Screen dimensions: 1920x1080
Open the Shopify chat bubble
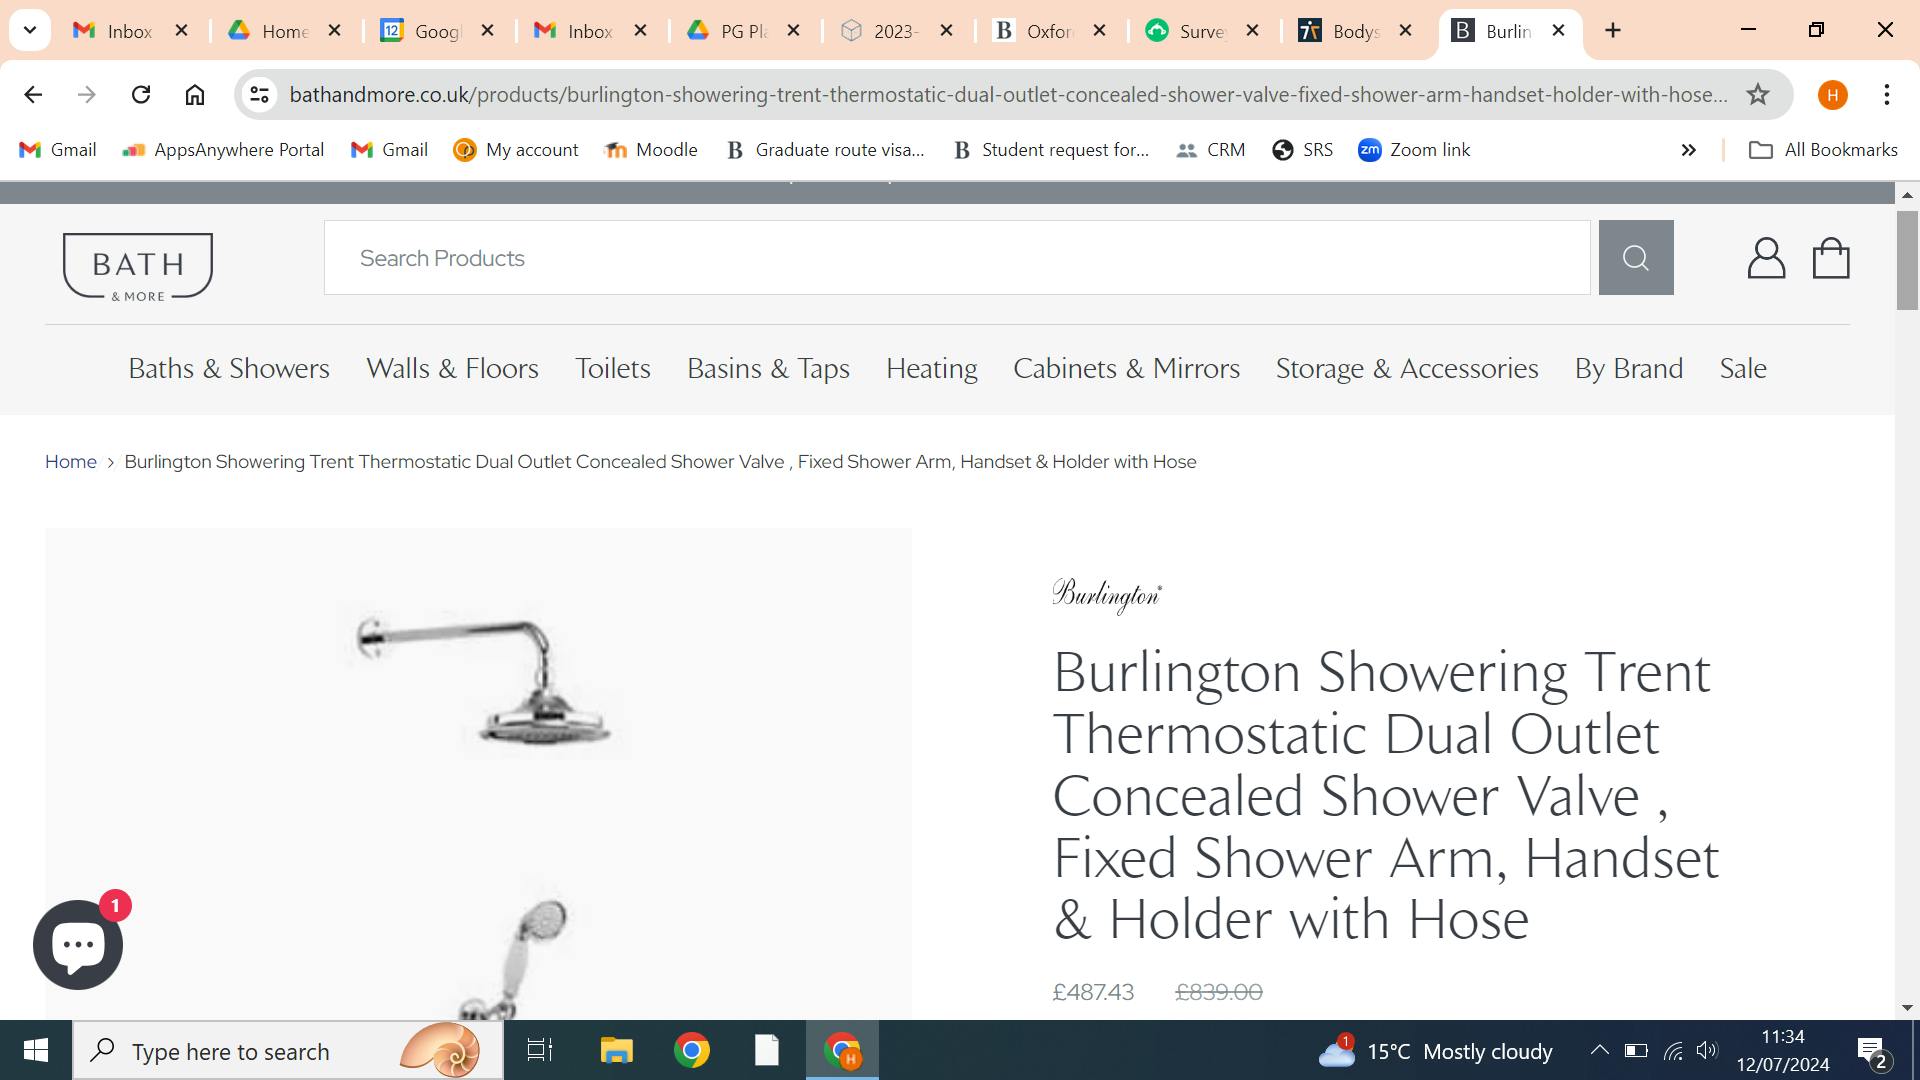pyautogui.click(x=78, y=945)
